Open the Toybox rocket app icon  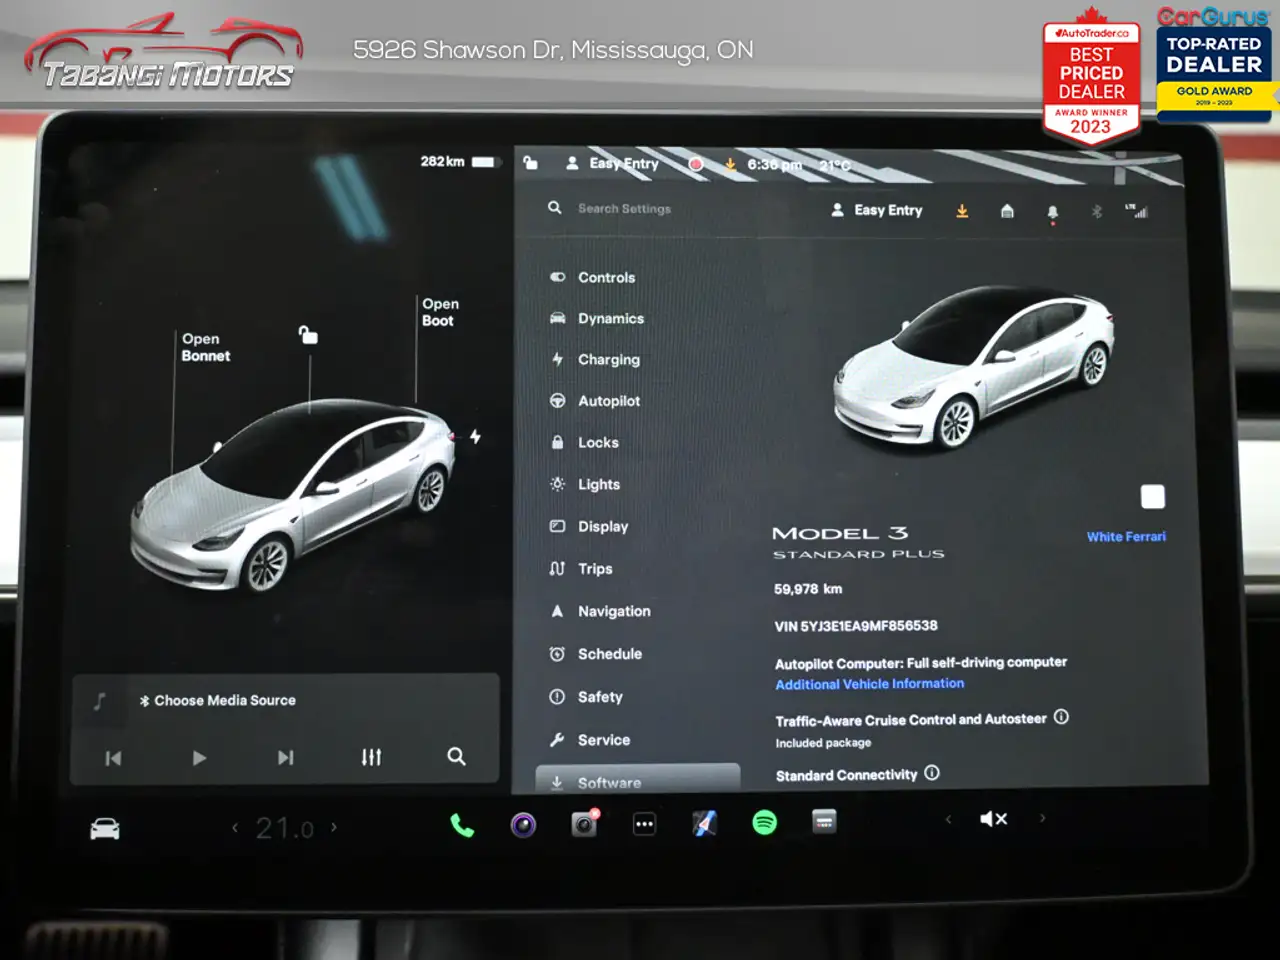pyautogui.click(x=704, y=823)
